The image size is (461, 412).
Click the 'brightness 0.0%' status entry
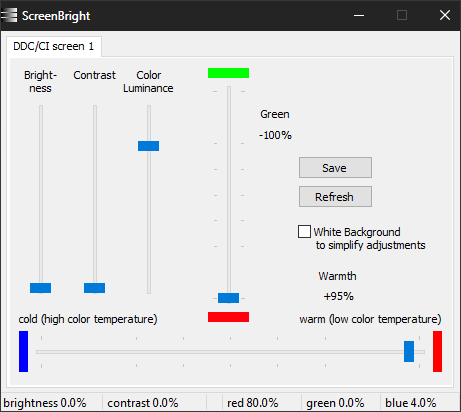[x=45, y=403]
